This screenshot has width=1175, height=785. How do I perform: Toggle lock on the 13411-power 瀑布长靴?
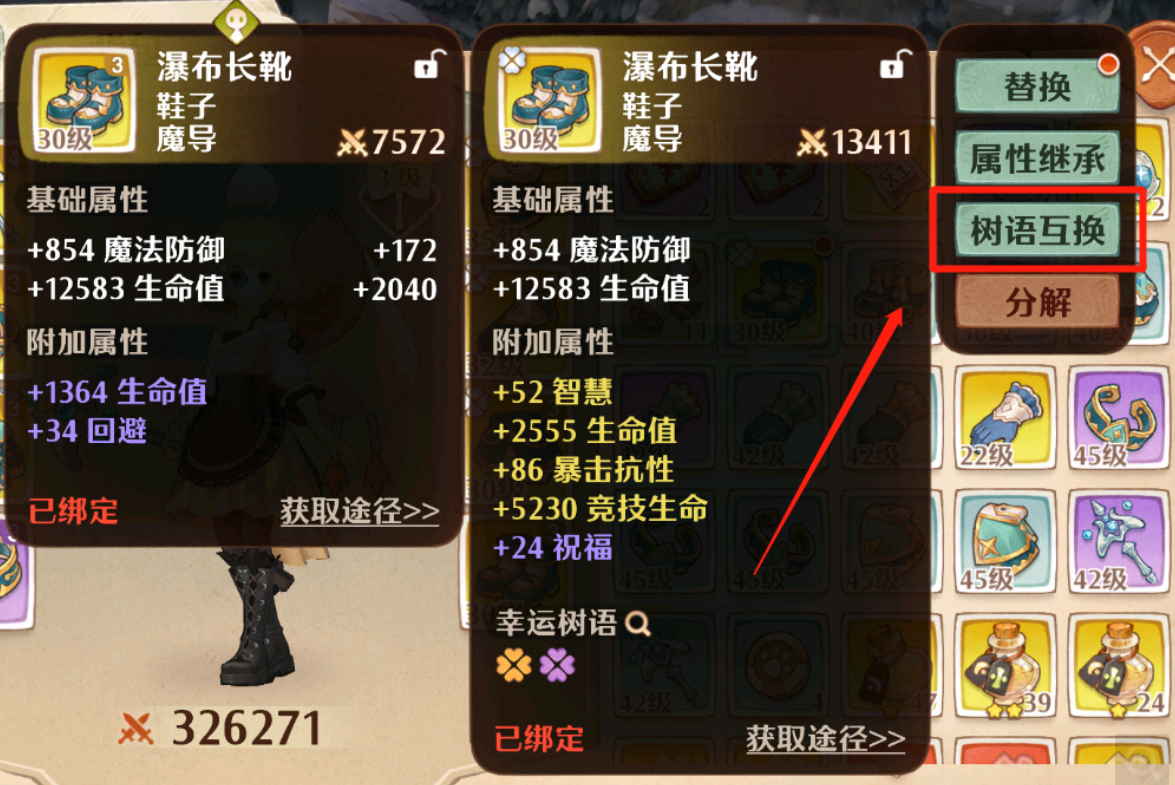click(x=895, y=64)
